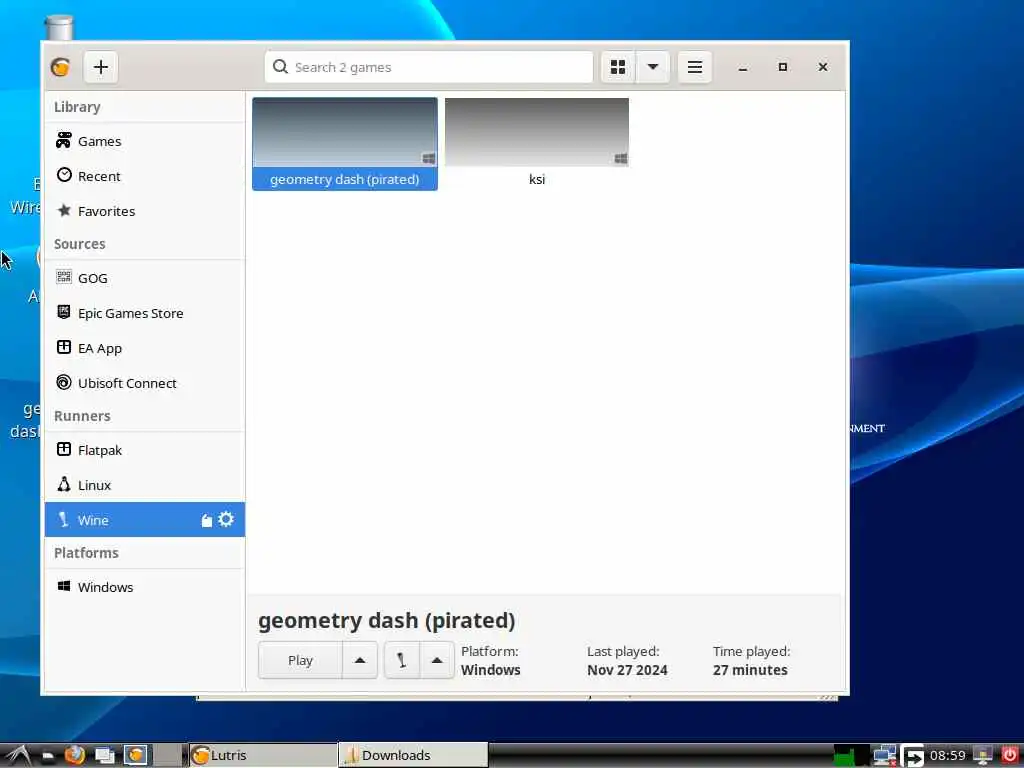Screen dimensions: 1024x768
Task: Click the 27 minutes time played value
Action: pyautogui.click(x=750, y=670)
